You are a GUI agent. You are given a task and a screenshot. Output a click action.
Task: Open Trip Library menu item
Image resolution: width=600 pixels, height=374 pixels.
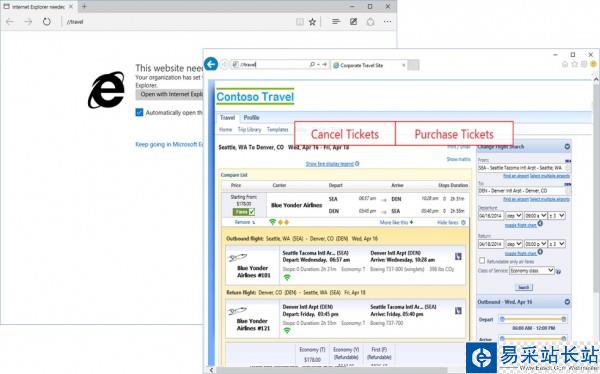(249, 129)
